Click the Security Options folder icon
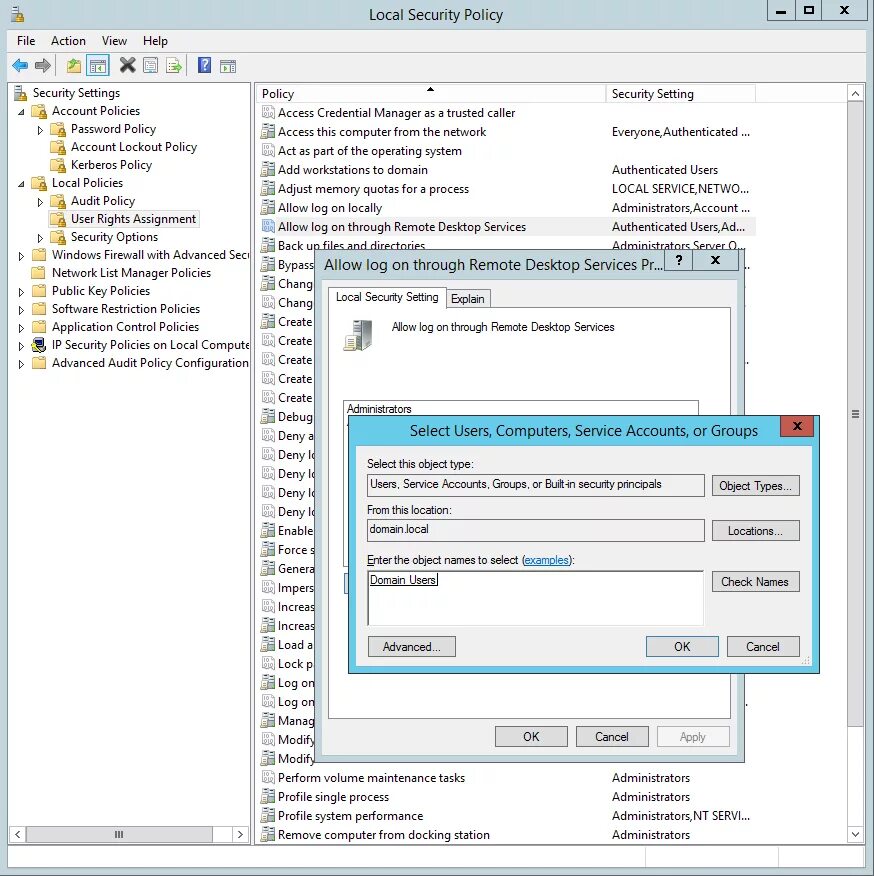This screenshot has height=876, width=874. click(x=58, y=237)
